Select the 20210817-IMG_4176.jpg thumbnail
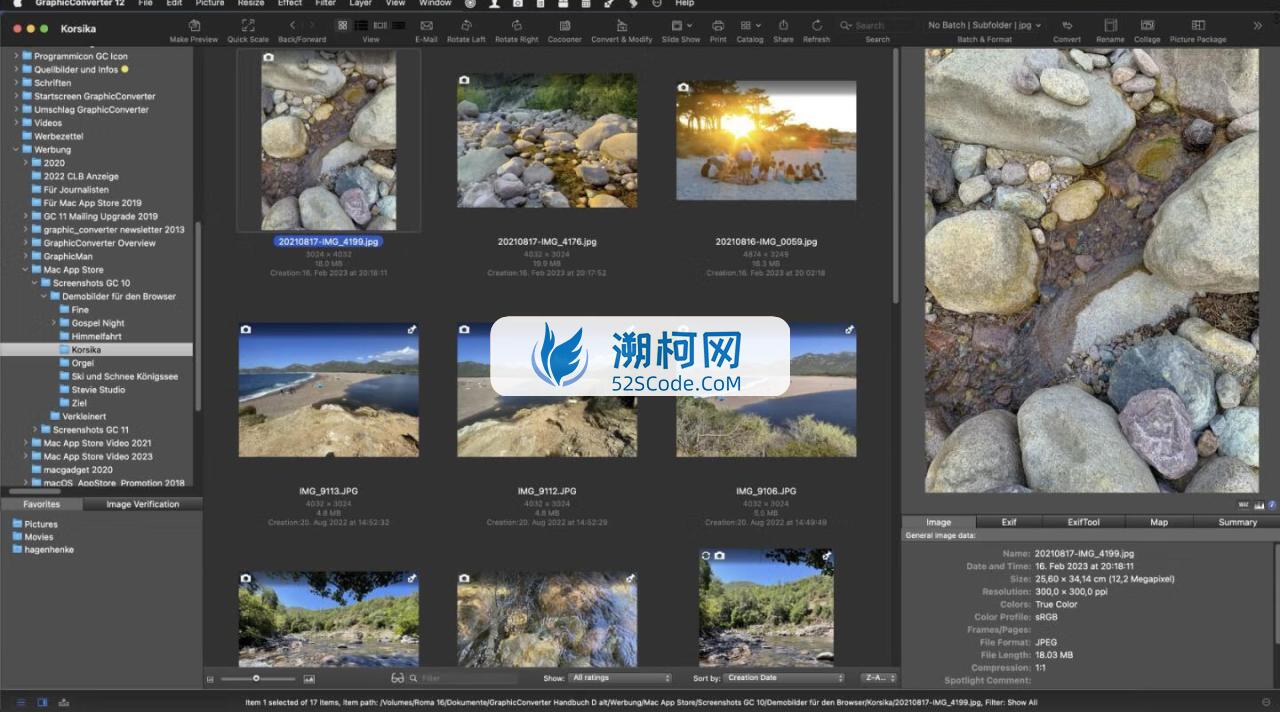 click(x=546, y=139)
